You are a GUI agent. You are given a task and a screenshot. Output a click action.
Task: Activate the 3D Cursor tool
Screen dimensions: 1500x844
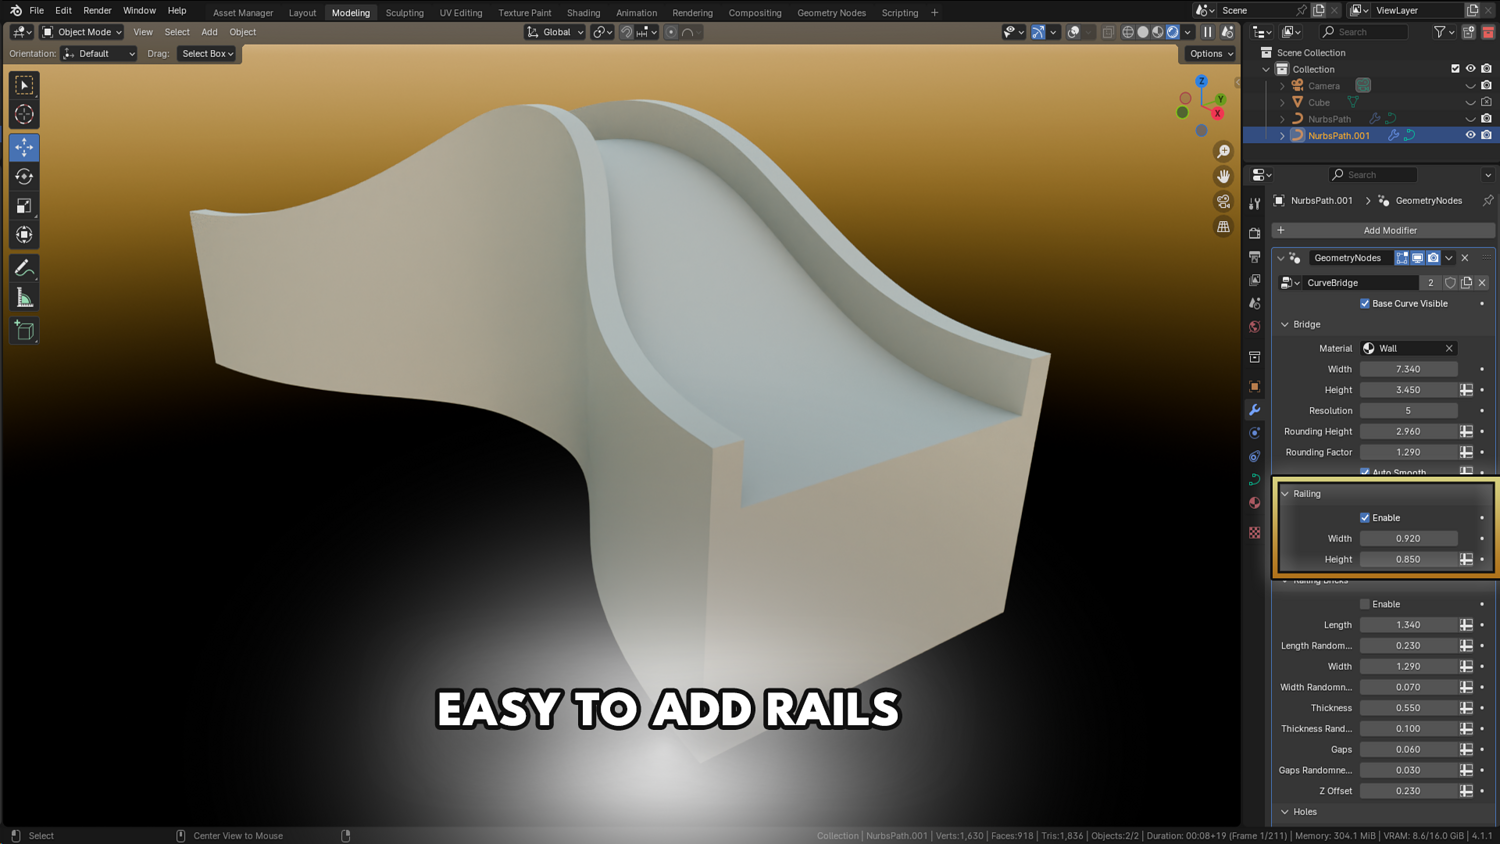point(24,115)
